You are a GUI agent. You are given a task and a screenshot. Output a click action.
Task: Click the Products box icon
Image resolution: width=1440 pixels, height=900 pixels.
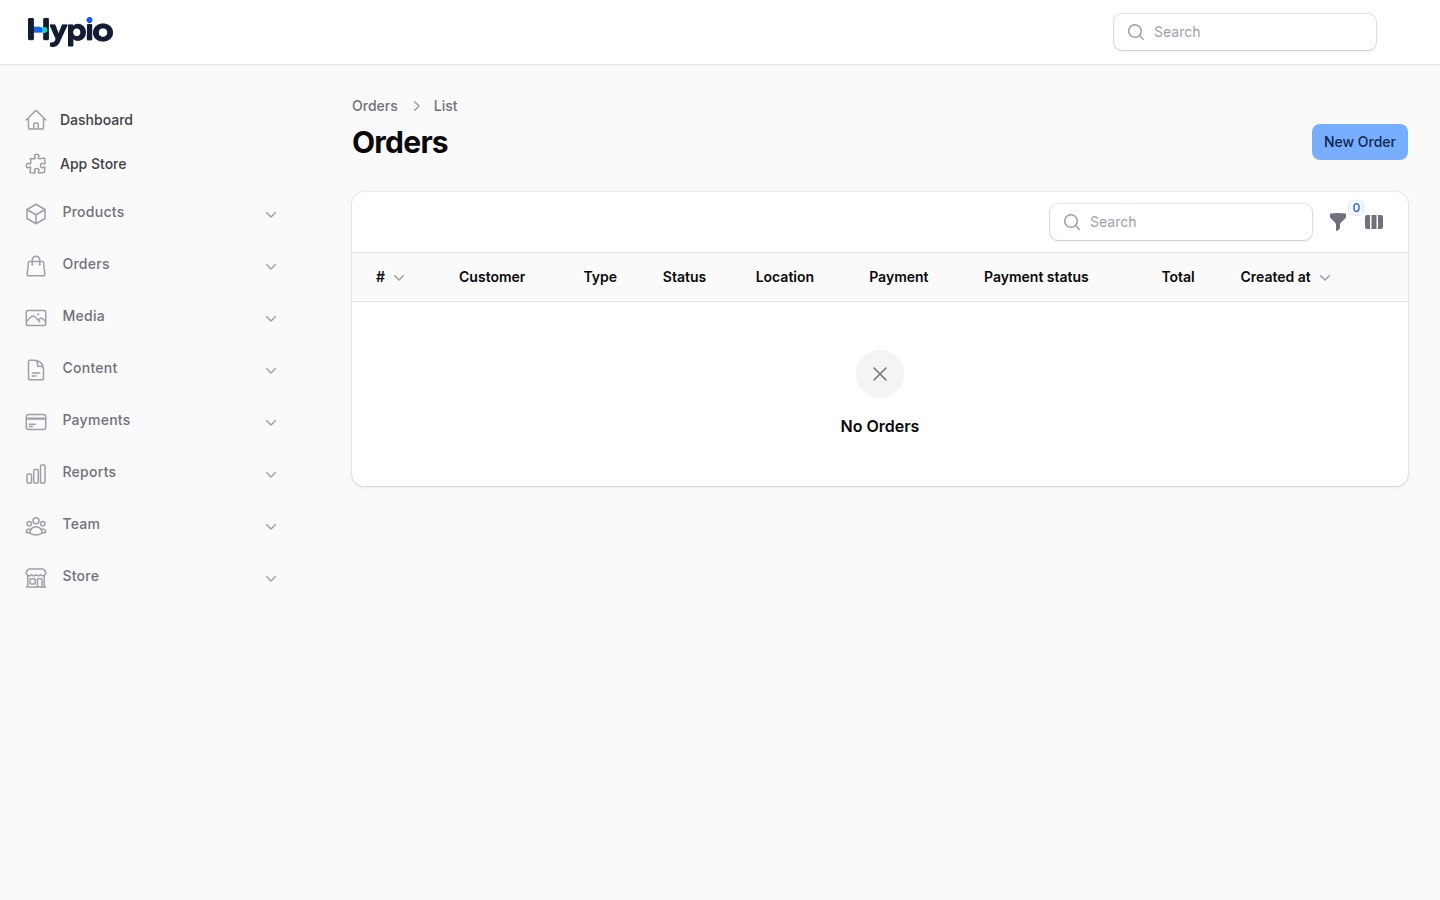click(x=36, y=214)
